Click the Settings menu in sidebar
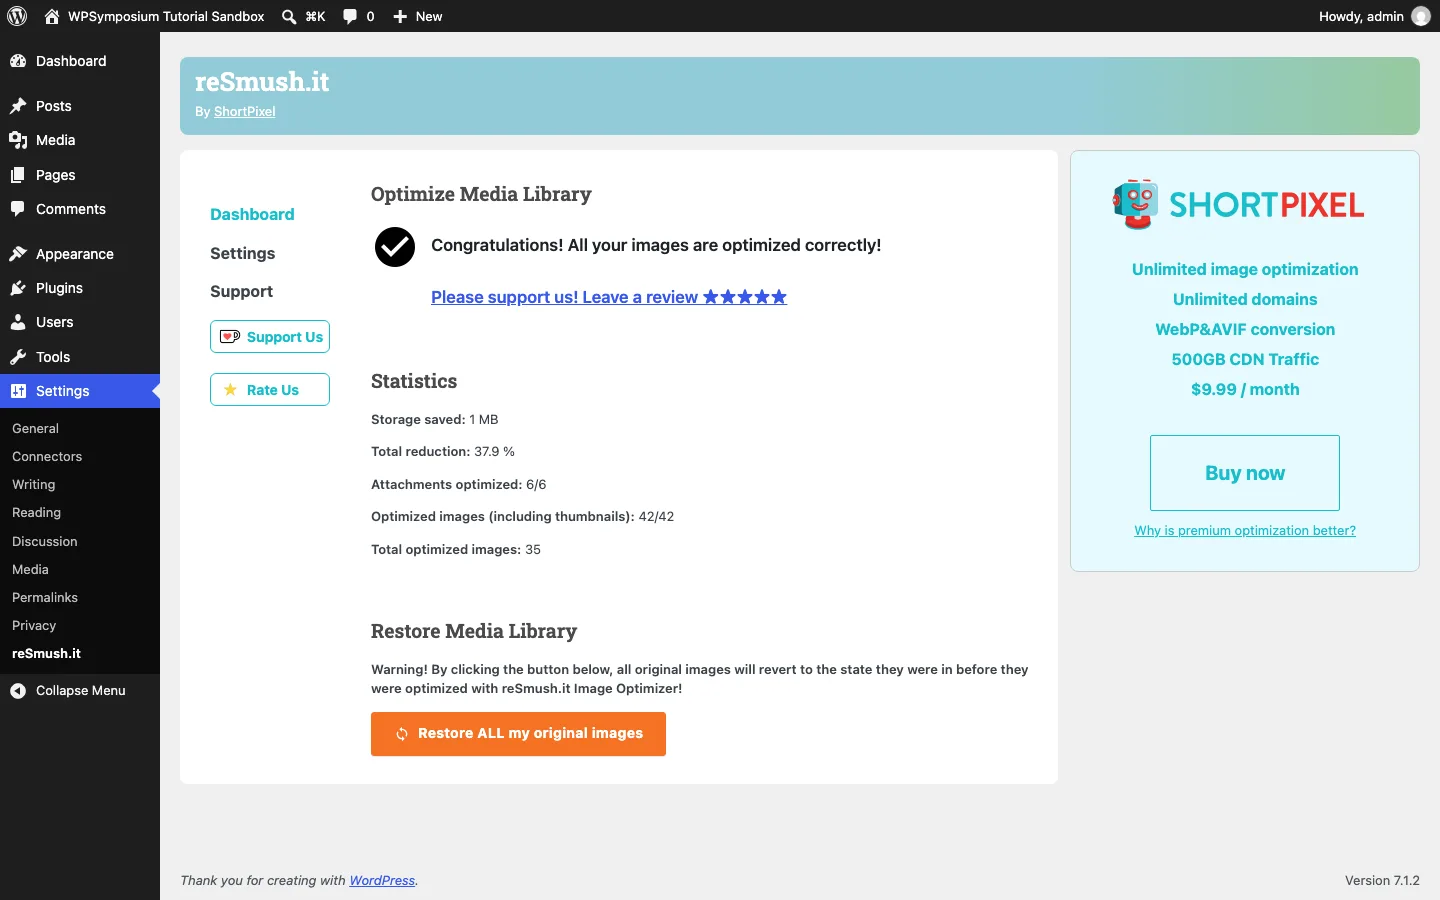This screenshot has width=1440, height=900. coord(80,391)
